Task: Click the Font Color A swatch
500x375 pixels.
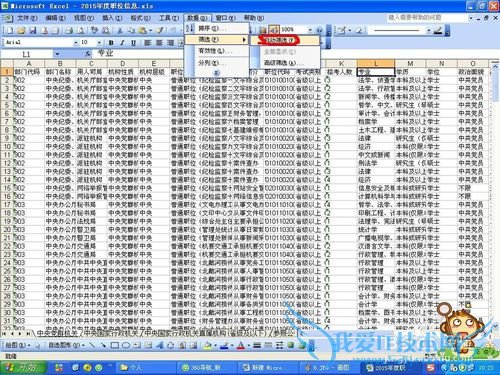Action: point(240,345)
